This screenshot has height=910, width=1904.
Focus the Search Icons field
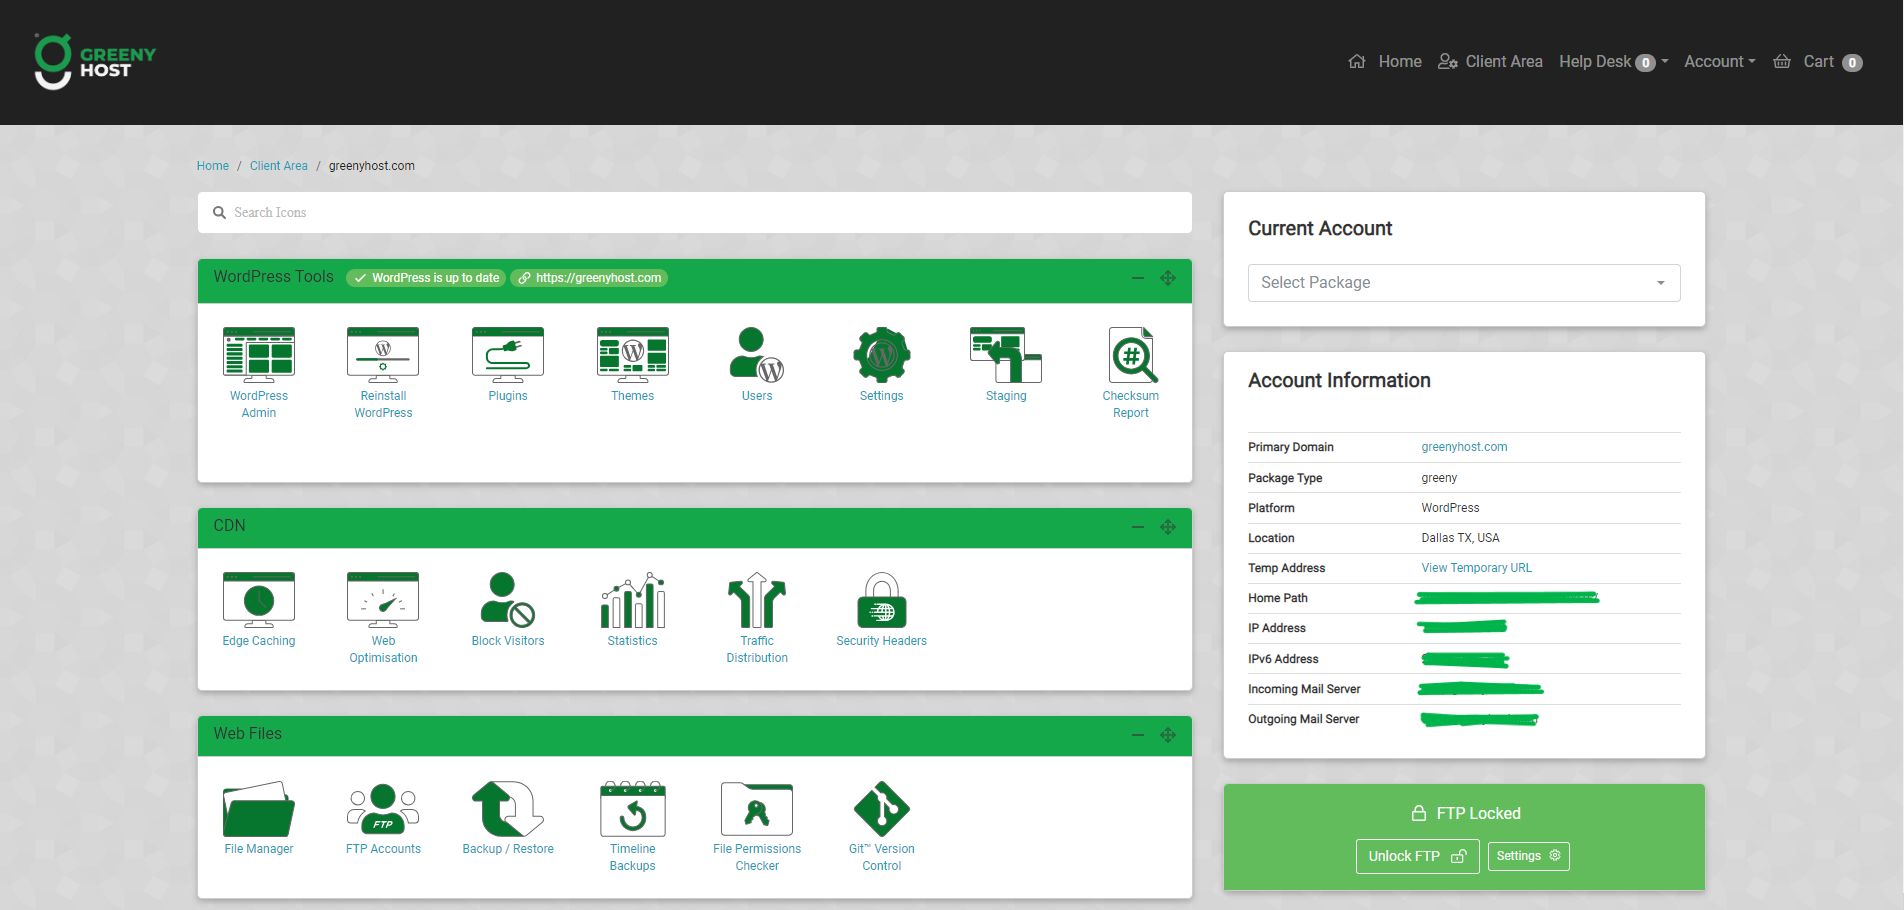click(695, 213)
